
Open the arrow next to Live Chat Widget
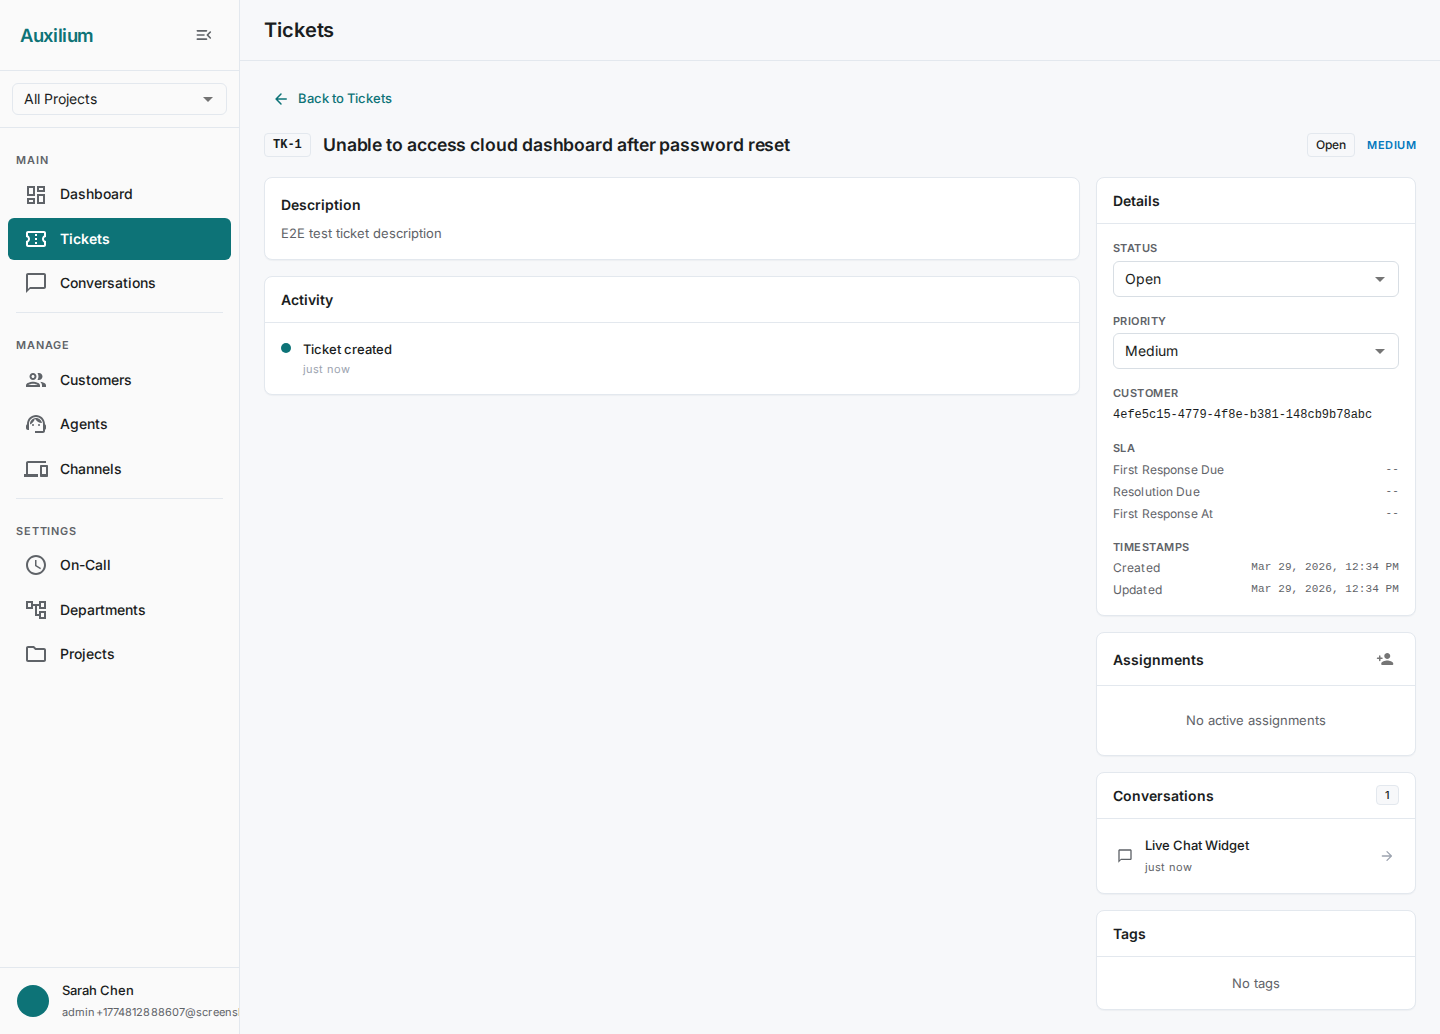1387,856
